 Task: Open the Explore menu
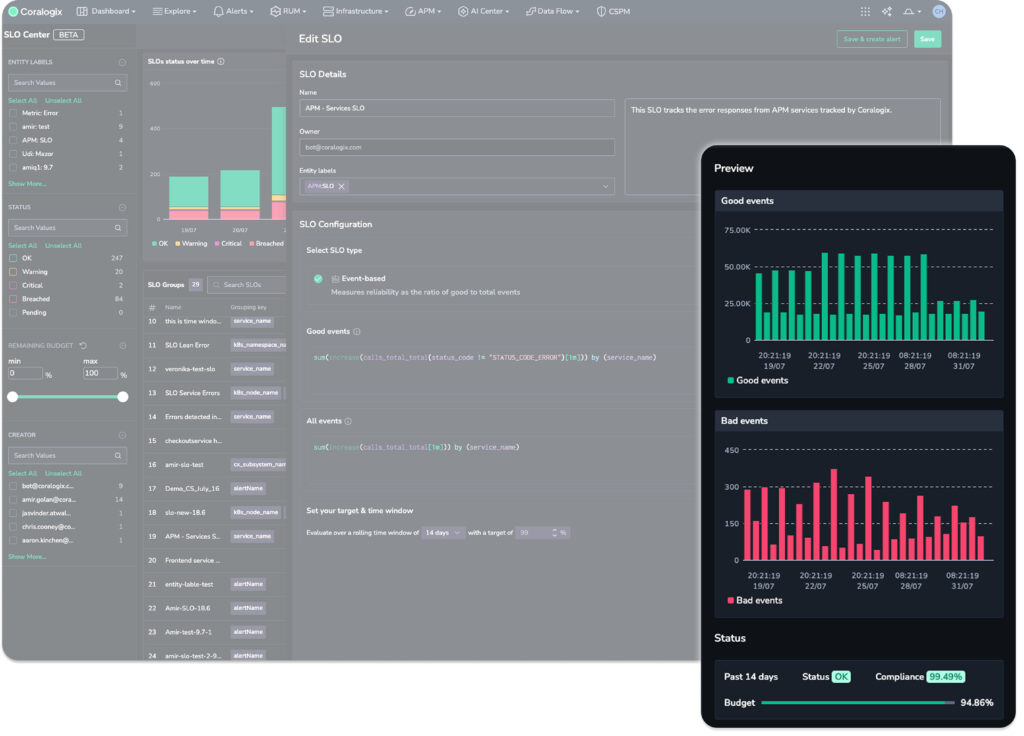coord(174,11)
